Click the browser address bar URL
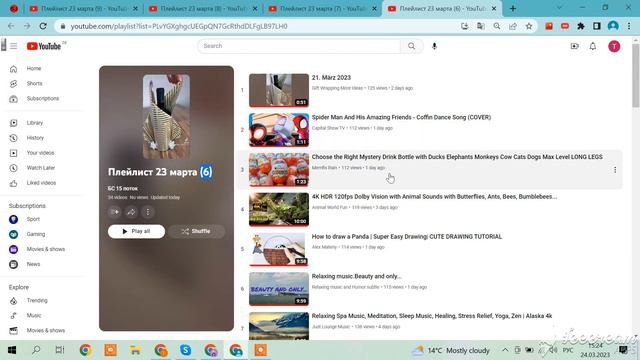Image resolution: width=640 pixels, height=360 pixels. tap(179, 26)
